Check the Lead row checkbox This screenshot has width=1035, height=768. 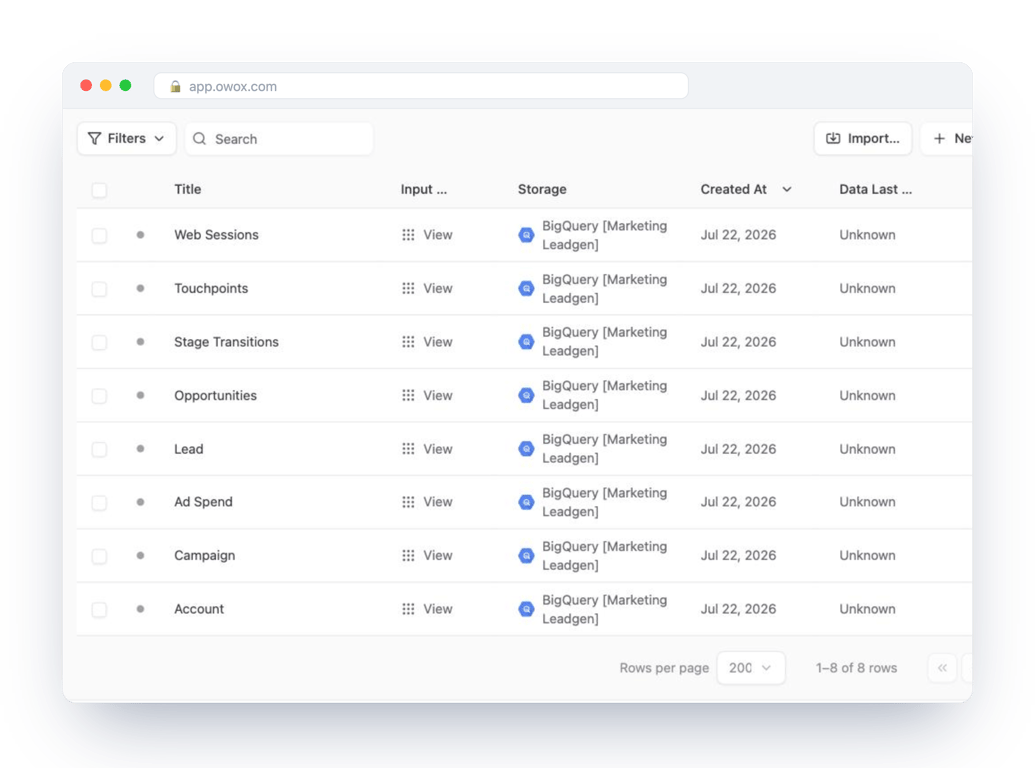[x=99, y=449]
